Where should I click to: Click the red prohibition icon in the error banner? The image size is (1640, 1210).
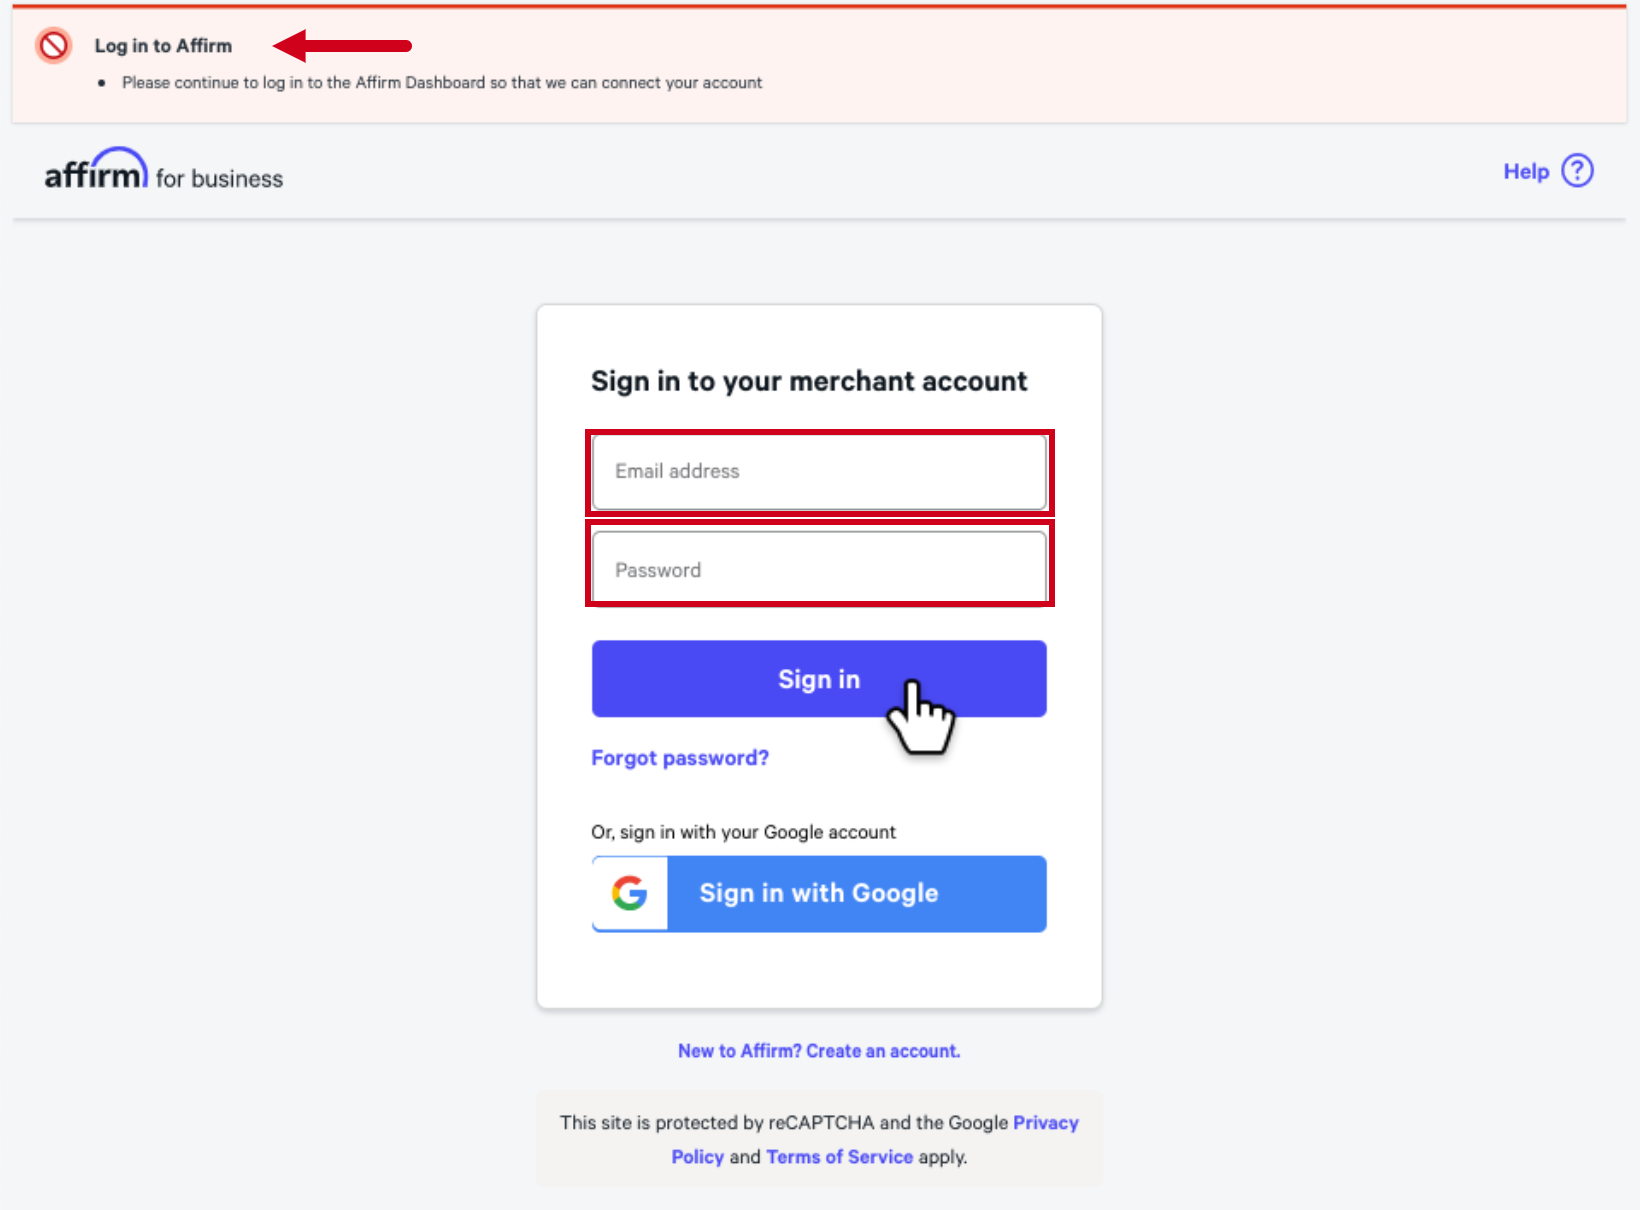[x=53, y=45]
